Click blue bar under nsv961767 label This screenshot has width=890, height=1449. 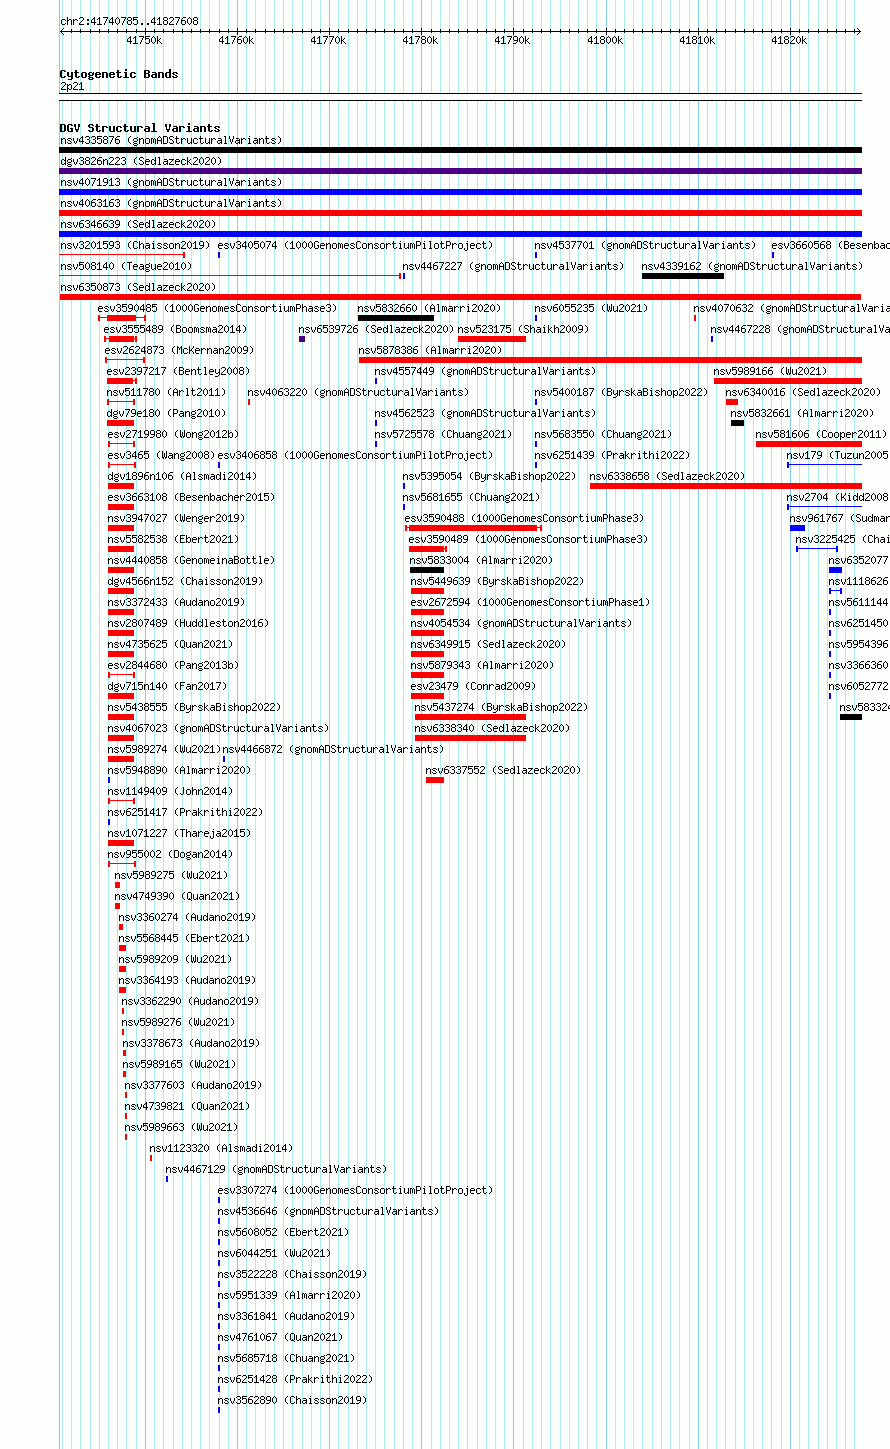(x=797, y=528)
